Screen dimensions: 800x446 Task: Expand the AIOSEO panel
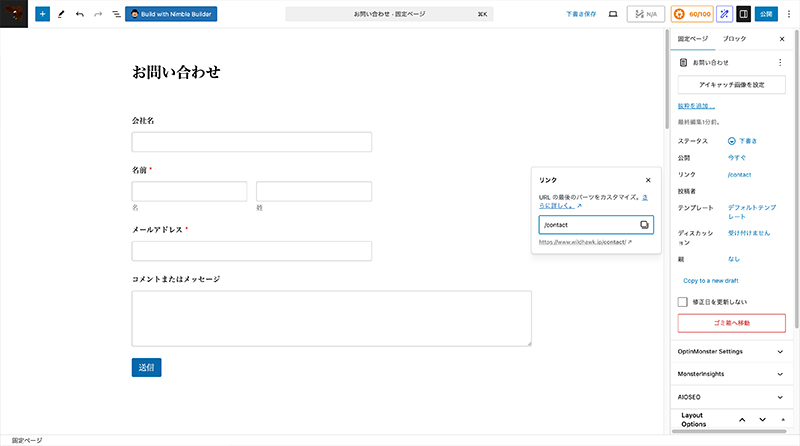(780, 397)
